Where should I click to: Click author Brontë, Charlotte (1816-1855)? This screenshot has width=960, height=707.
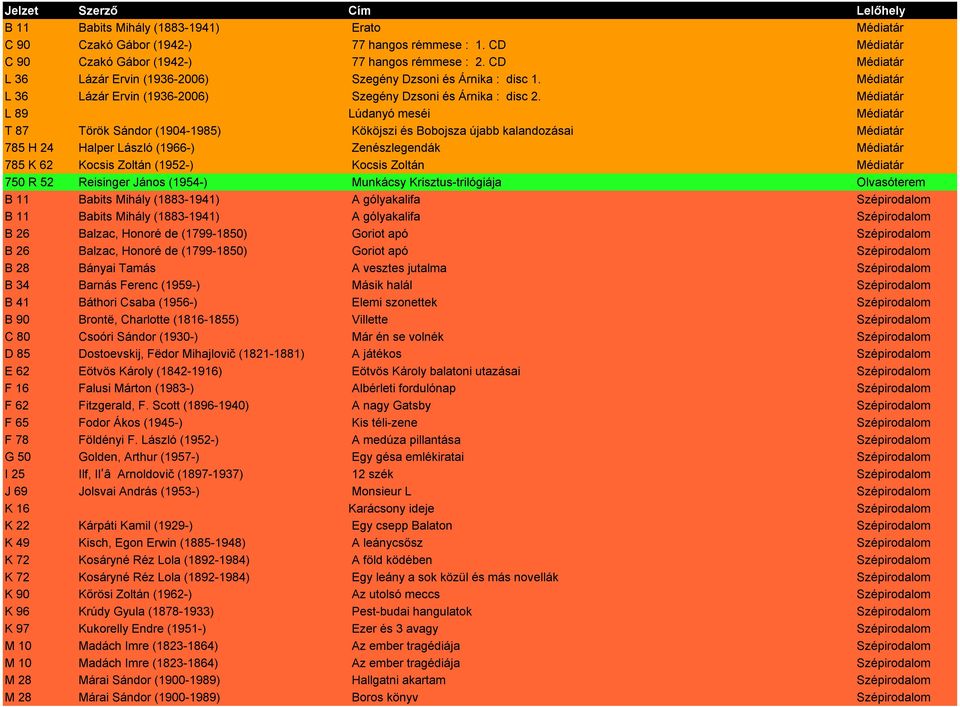click(159, 319)
